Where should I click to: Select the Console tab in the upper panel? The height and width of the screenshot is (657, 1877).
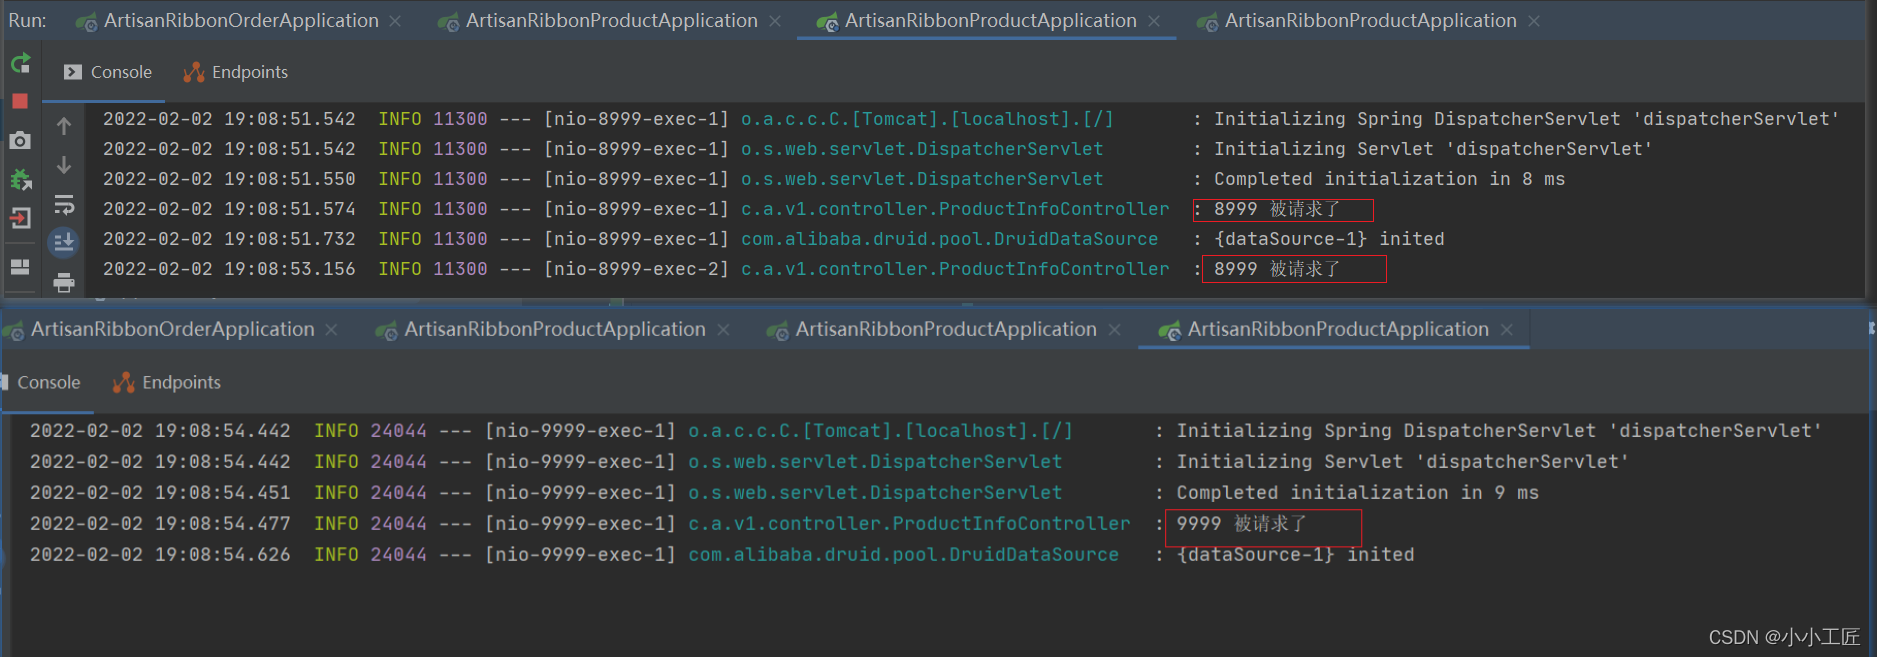click(x=108, y=72)
